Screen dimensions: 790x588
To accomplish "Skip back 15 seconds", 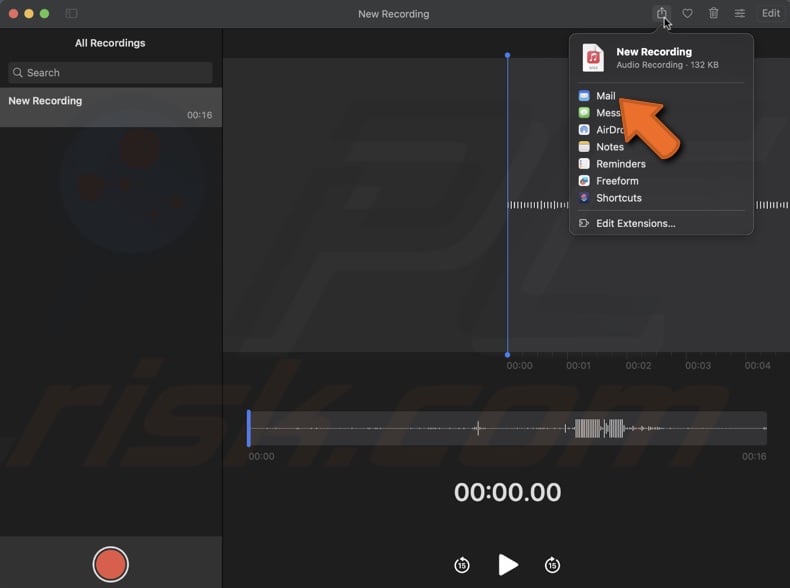I will click(461, 565).
